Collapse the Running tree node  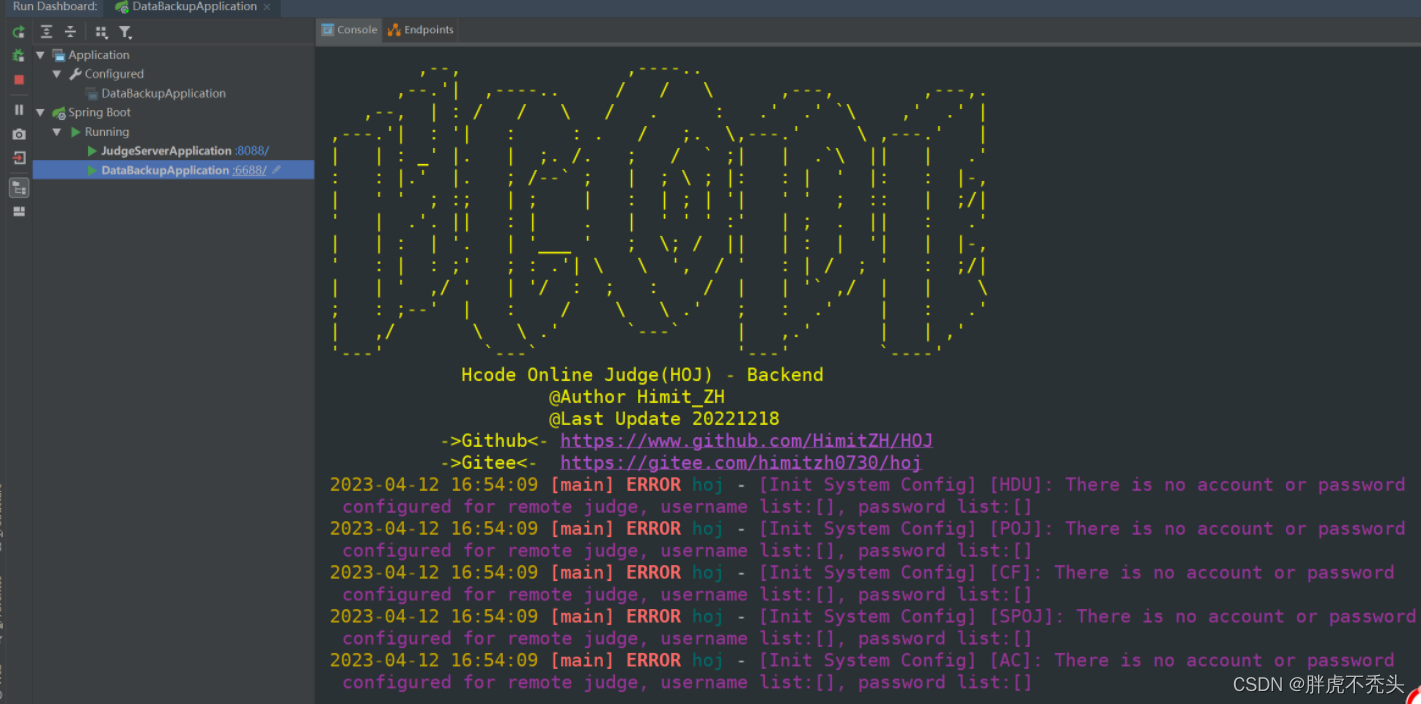pyautogui.click(x=57, y=132)
